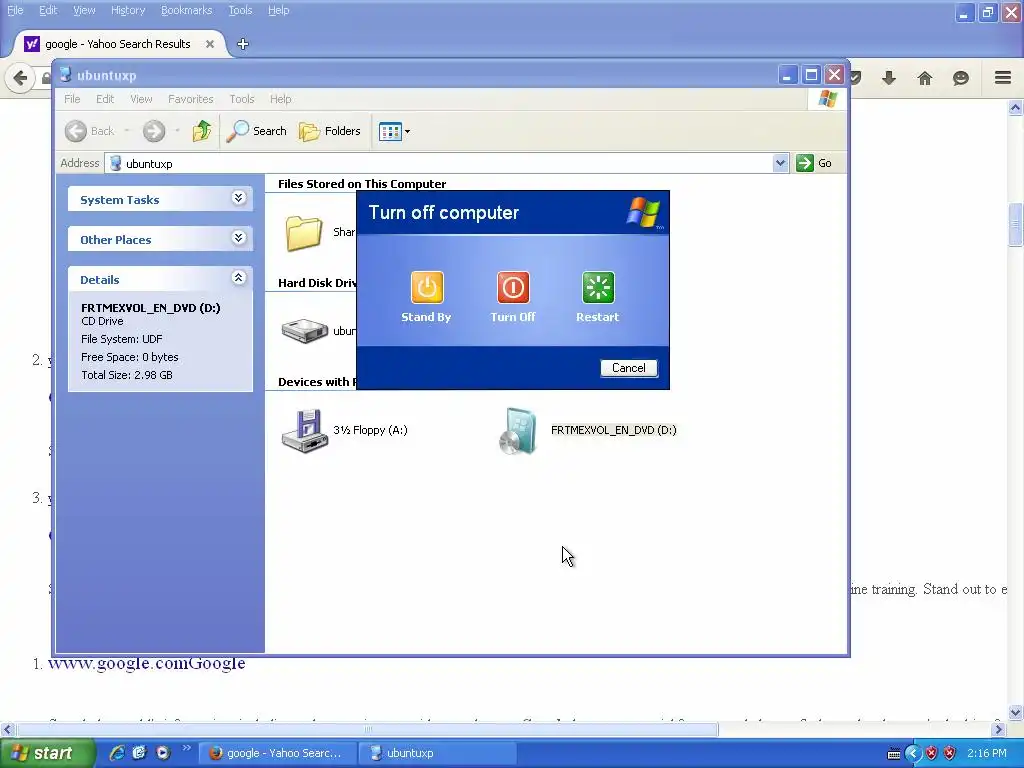
Task: Click the Up folder icon in toolbar
Action: [x=202, y=131]
